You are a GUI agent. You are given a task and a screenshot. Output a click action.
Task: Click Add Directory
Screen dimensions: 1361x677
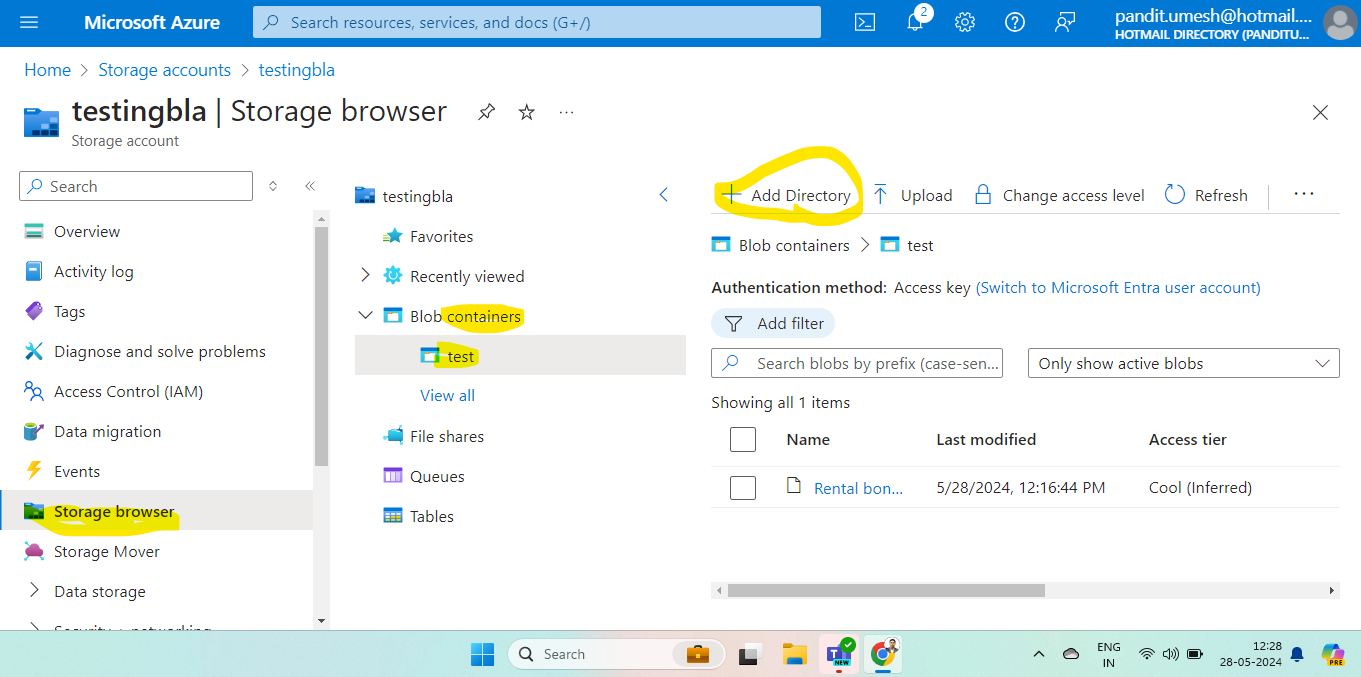tap(786, 195)
